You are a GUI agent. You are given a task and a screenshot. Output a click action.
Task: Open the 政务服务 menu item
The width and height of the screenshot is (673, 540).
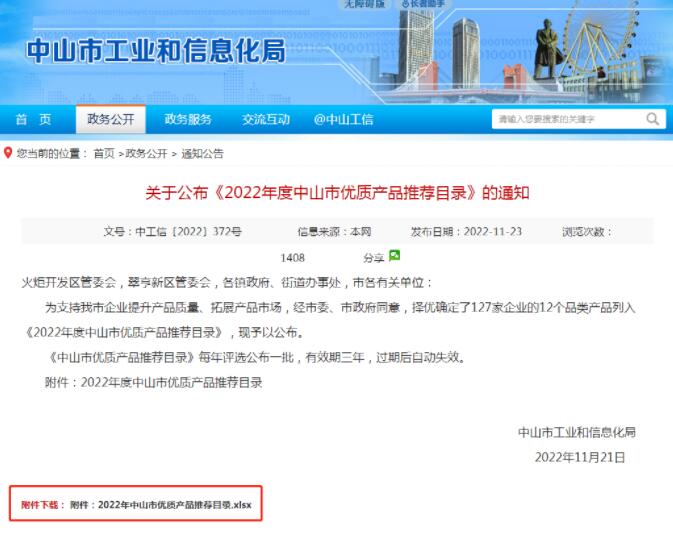[188, 120]
